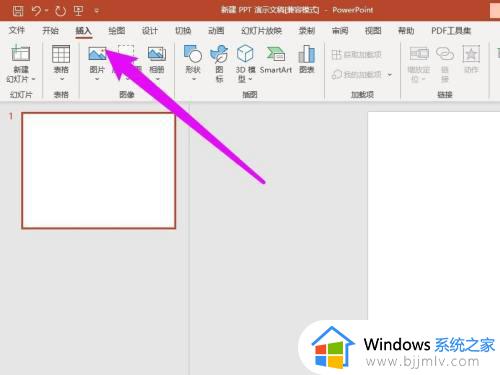
Task: Click 我的加载项 button
Action: (x=357, y=74)
